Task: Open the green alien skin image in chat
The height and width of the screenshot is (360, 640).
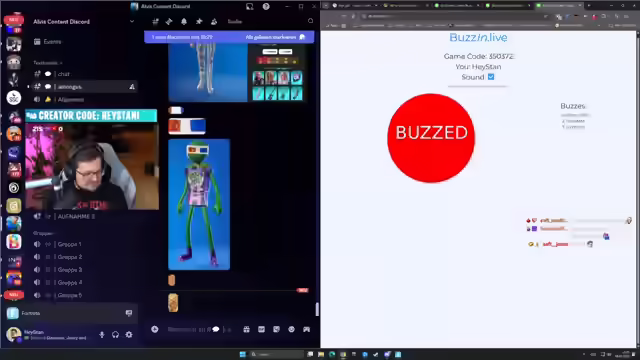Action: click(x=199, y=204)
